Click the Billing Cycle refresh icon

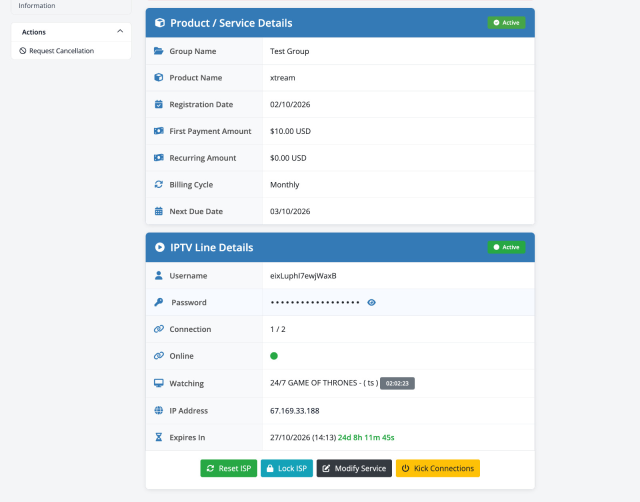(x=159, y=184)
